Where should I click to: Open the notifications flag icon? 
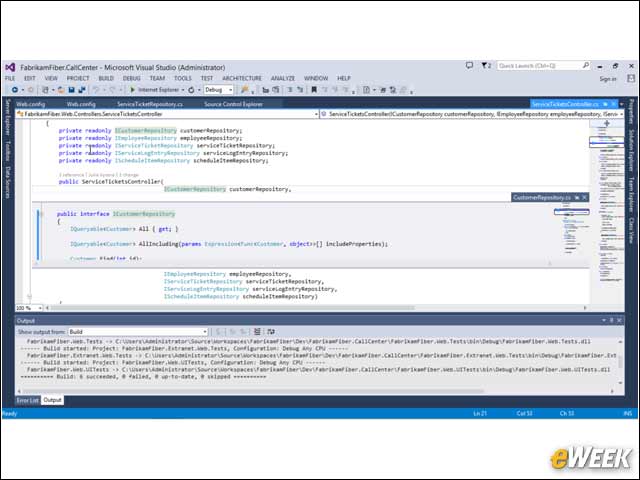click(x=486, y=65)
